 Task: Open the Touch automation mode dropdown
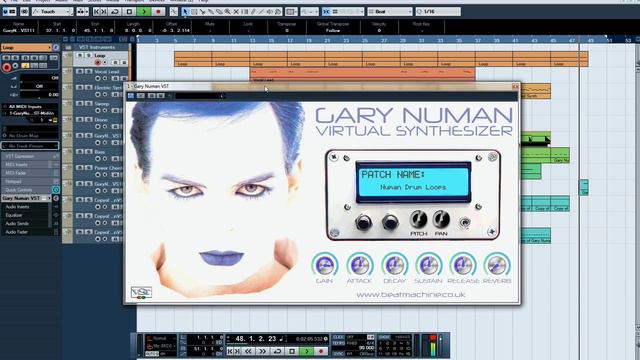tap(53, 12)
